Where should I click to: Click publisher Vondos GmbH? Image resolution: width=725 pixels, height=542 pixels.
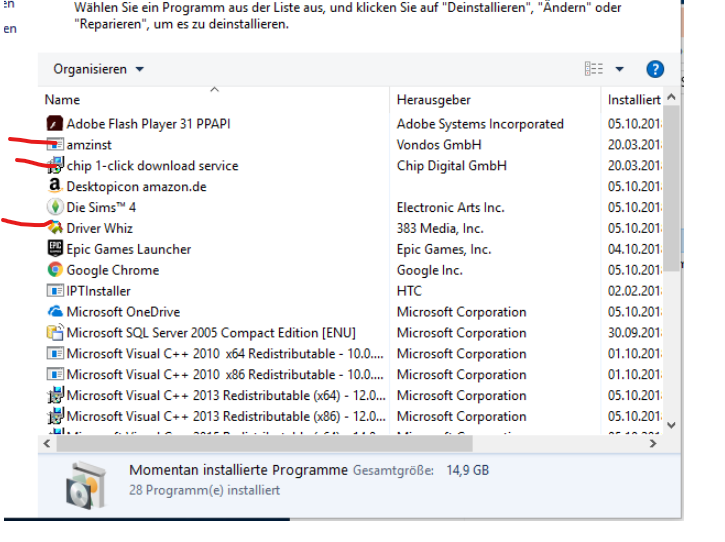tap(439, 145)
